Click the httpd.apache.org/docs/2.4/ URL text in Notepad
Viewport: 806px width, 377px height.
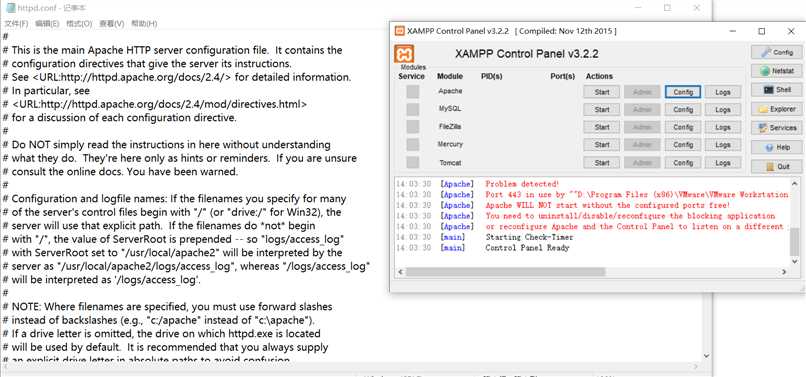[x=132, y=77]
